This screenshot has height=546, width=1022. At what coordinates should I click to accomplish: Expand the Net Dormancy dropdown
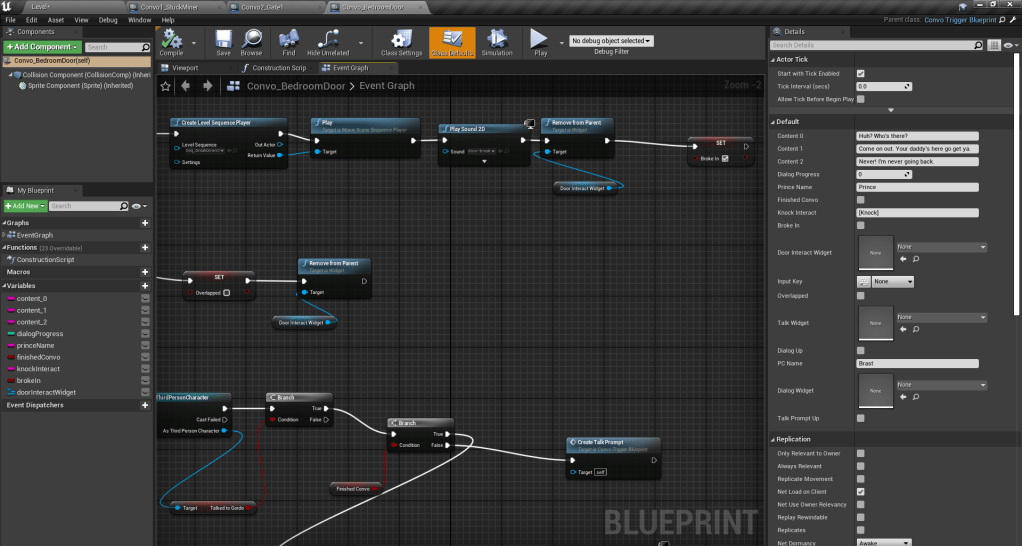884,542
